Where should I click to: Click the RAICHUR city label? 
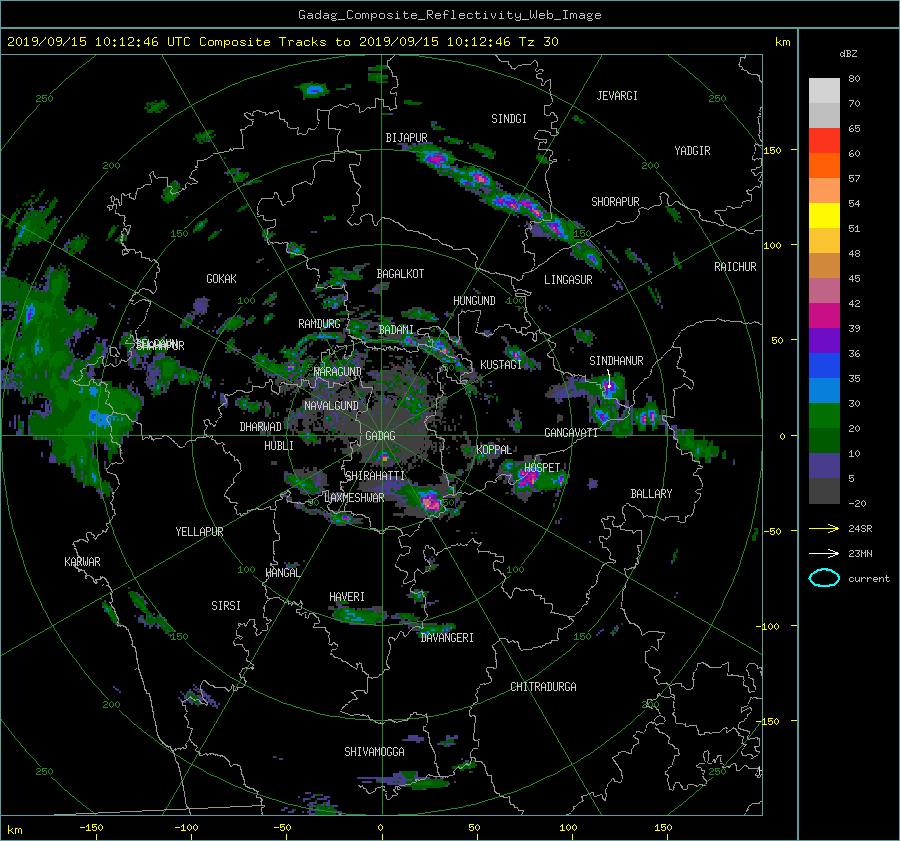(735, 267)
